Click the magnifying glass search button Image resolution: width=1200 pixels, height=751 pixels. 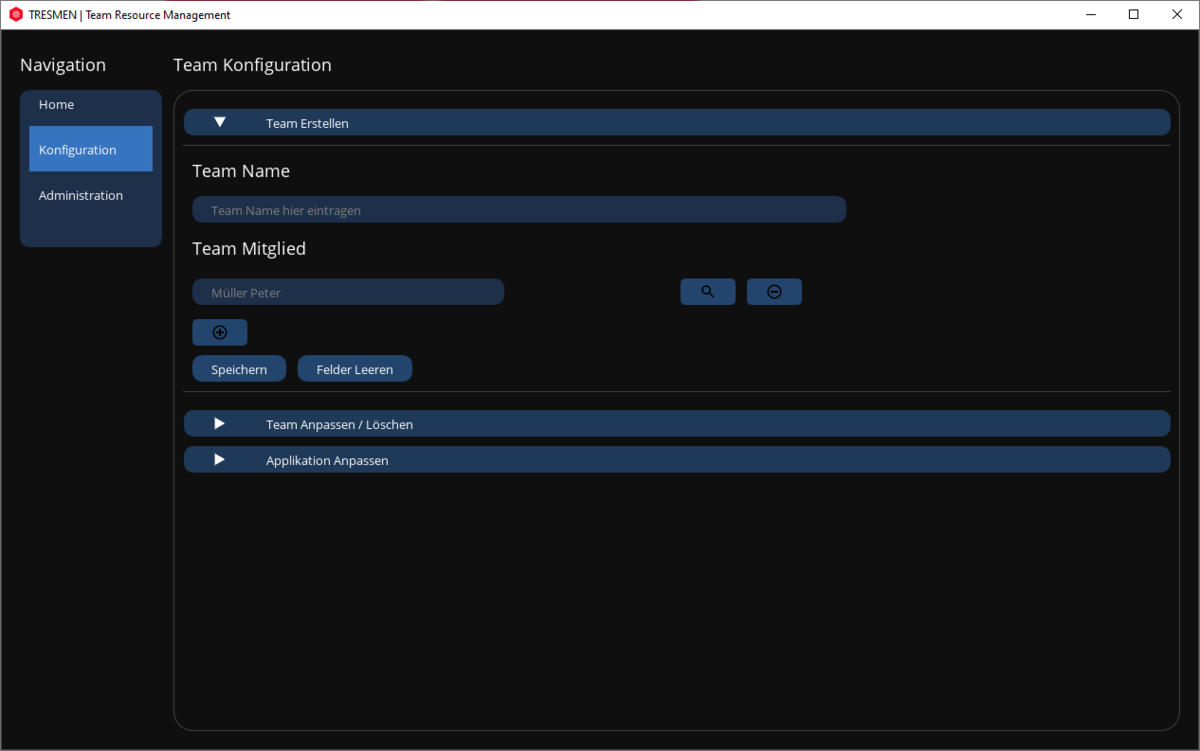coord(707,292)
